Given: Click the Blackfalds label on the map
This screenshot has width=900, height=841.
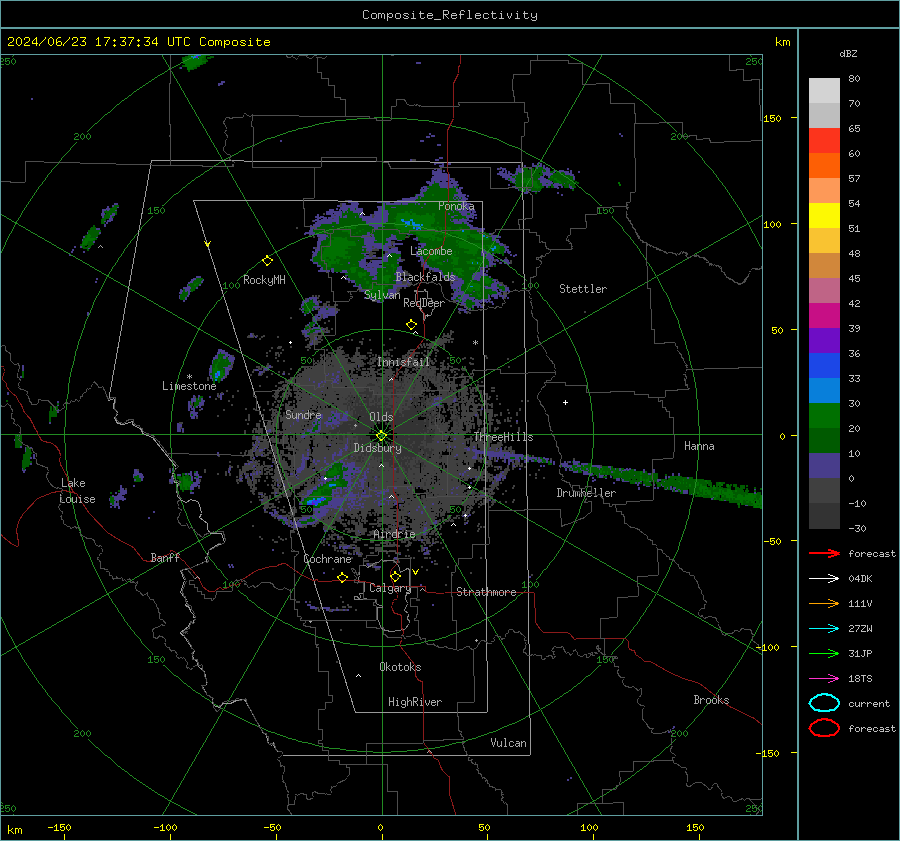Looking at the screenshot, I should click(x=425, y=277).
